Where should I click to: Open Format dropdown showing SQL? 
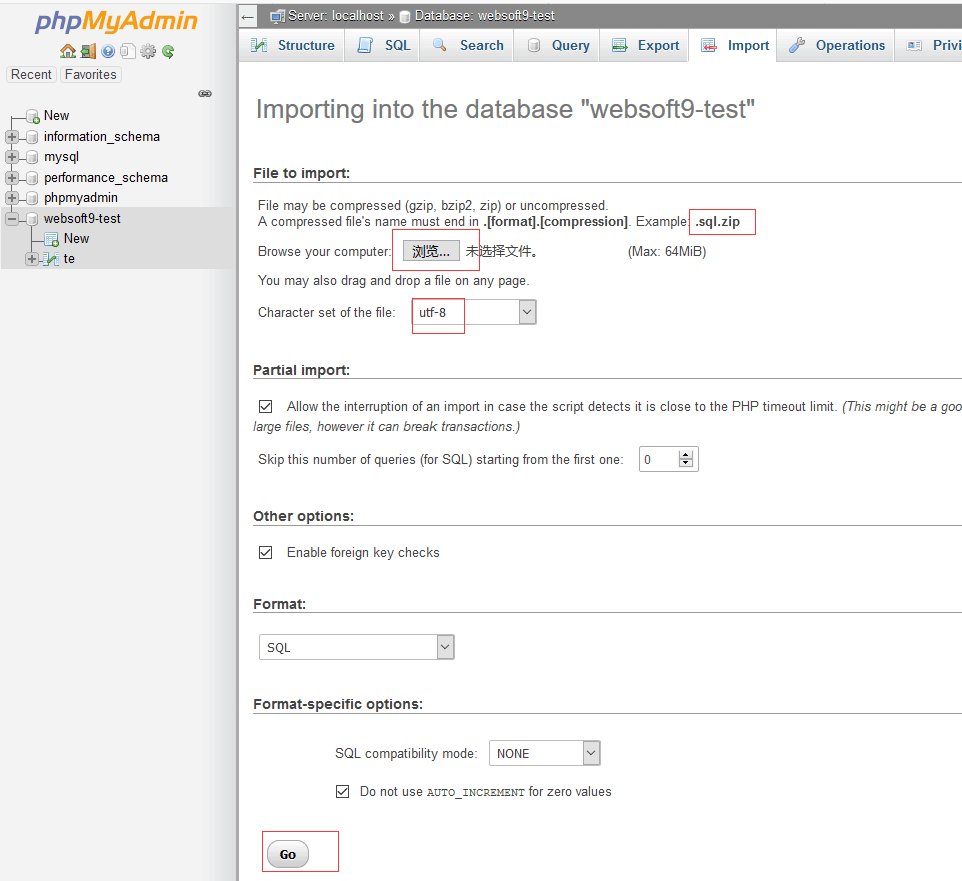tap(357, 647)
